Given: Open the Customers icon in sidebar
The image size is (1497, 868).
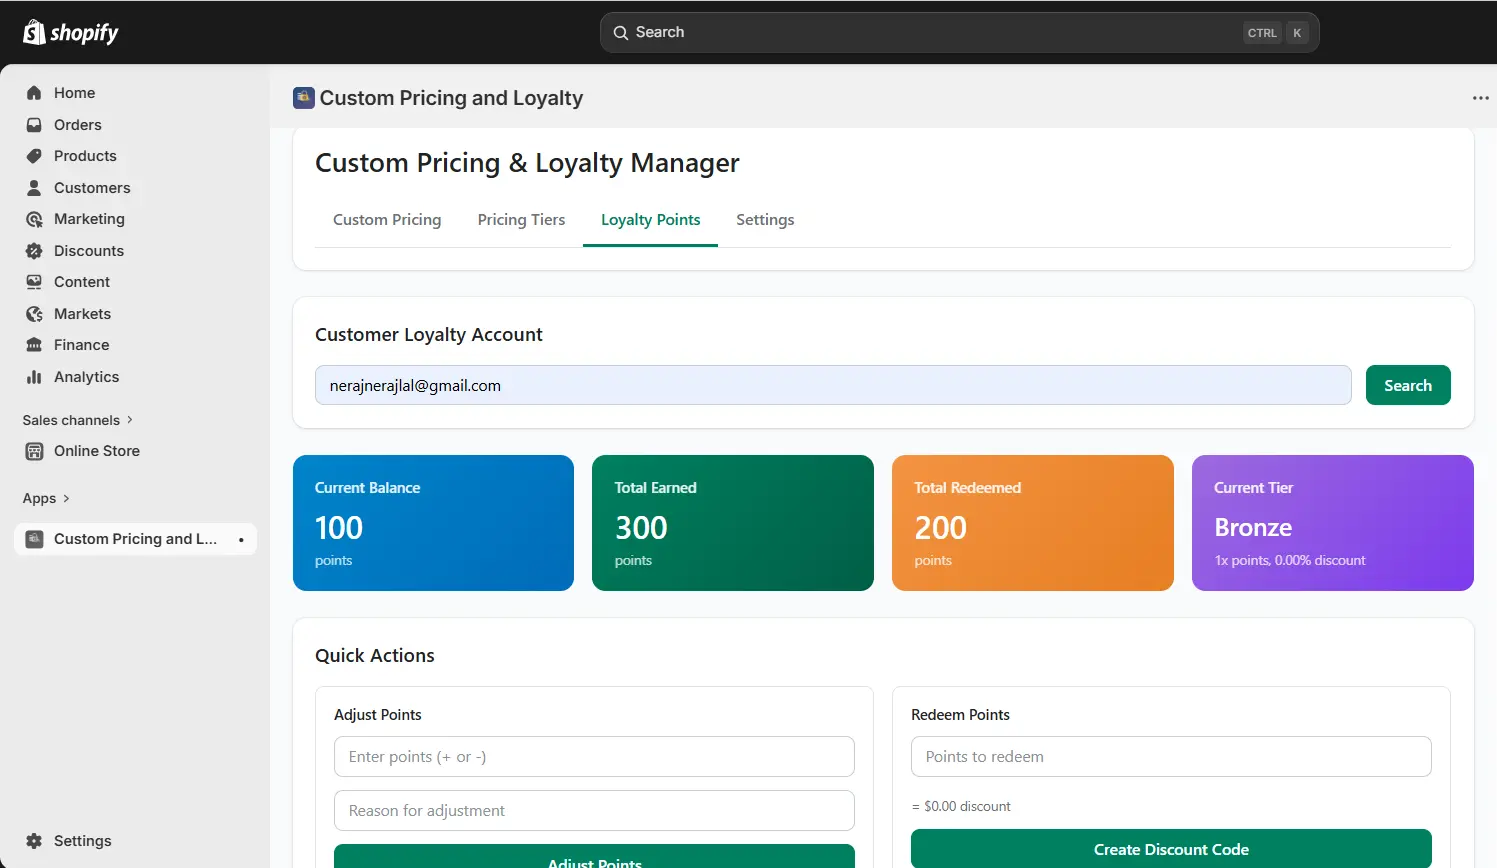Looking at the screenshot, I should pos(33,187).
